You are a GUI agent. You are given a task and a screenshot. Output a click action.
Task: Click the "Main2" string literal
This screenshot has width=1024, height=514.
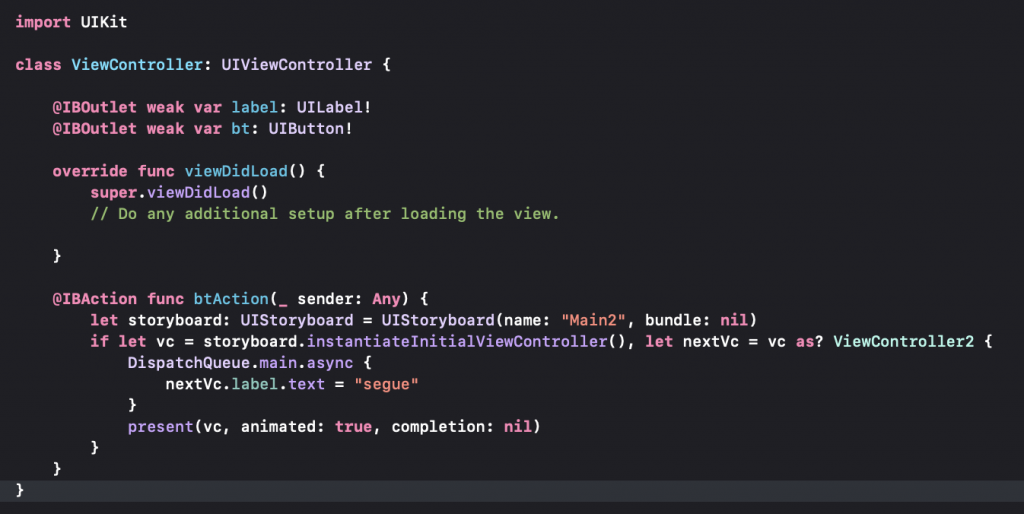click(593, 321)
